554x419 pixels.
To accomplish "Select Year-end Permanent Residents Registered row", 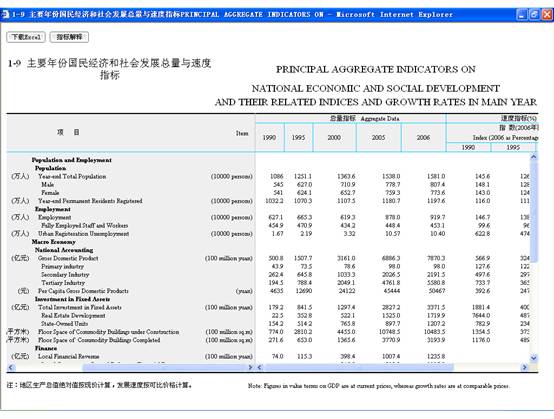I will coord(90,201).
